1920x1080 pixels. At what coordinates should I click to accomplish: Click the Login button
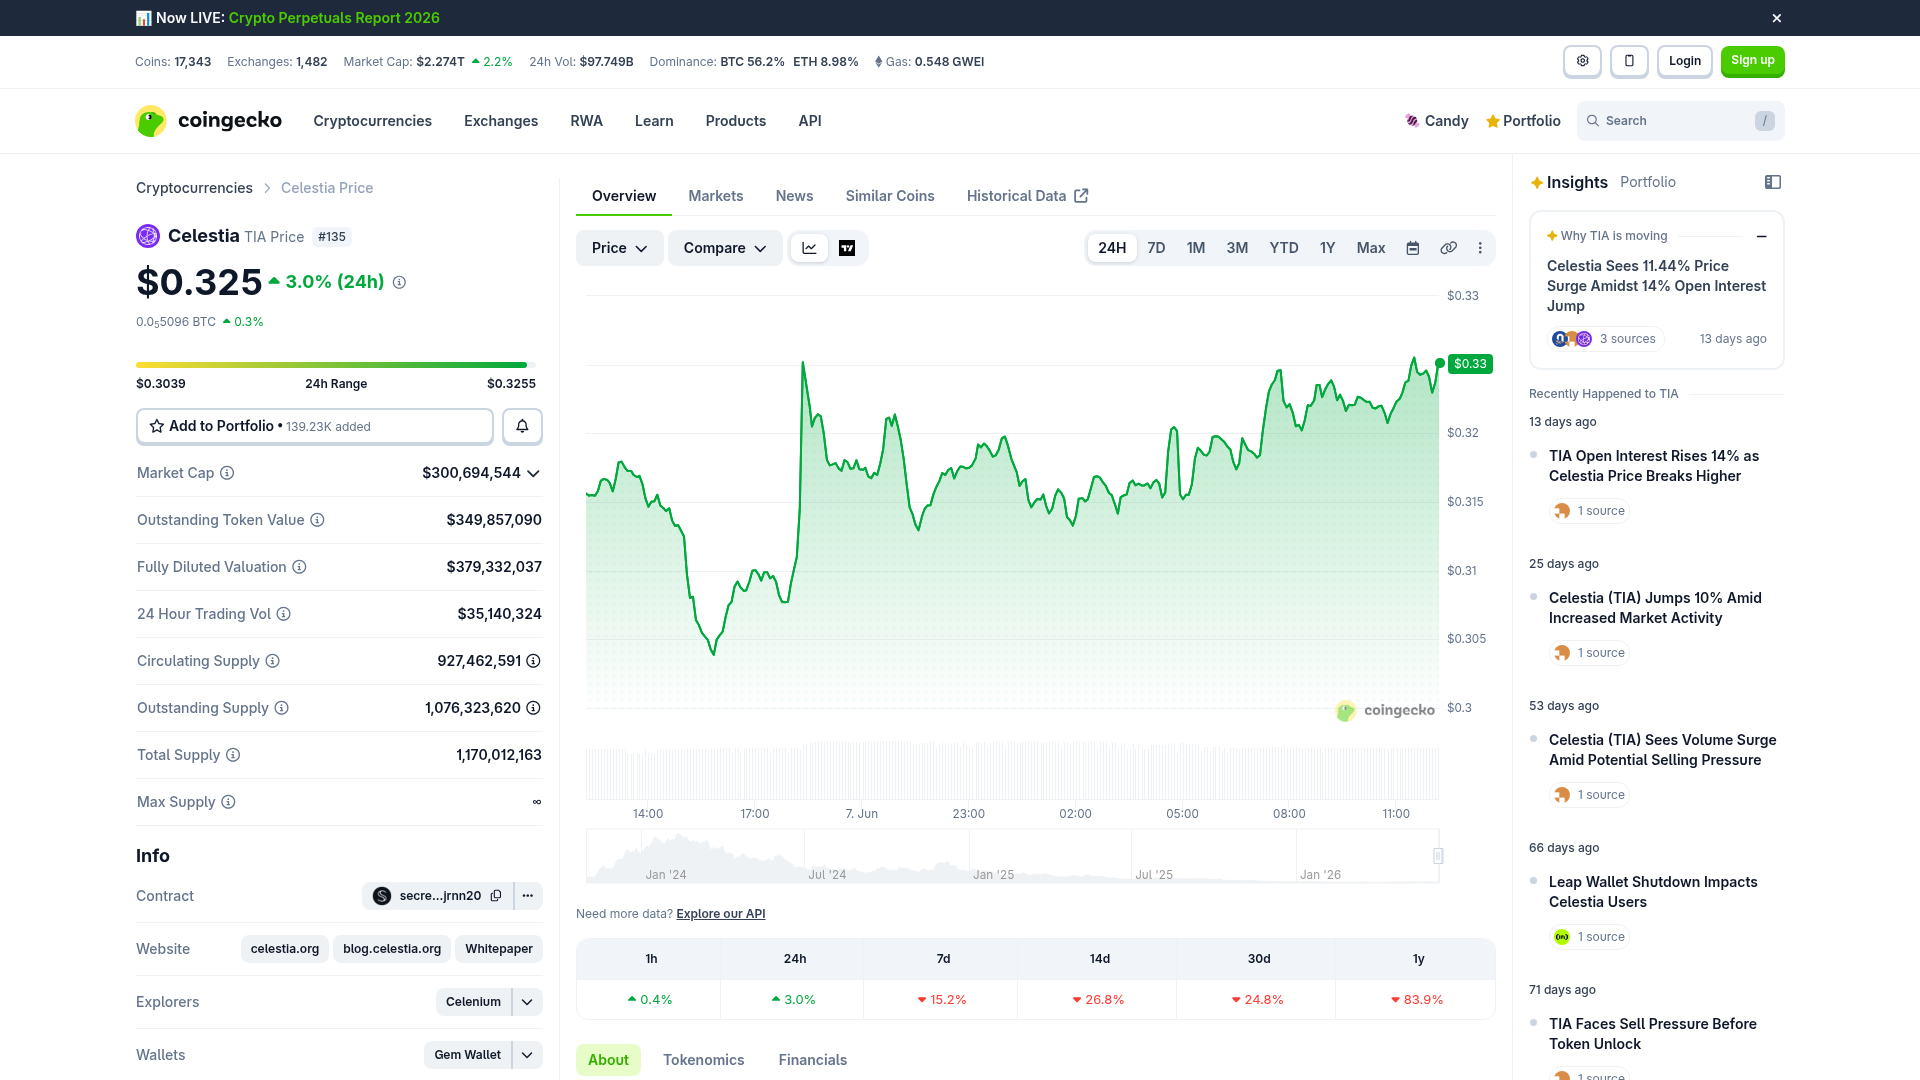point(1685,61)
